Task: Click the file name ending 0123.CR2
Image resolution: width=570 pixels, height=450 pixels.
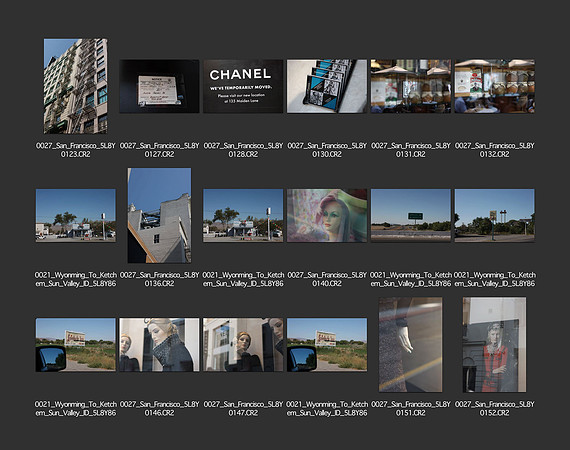Action: pos(76,150)
